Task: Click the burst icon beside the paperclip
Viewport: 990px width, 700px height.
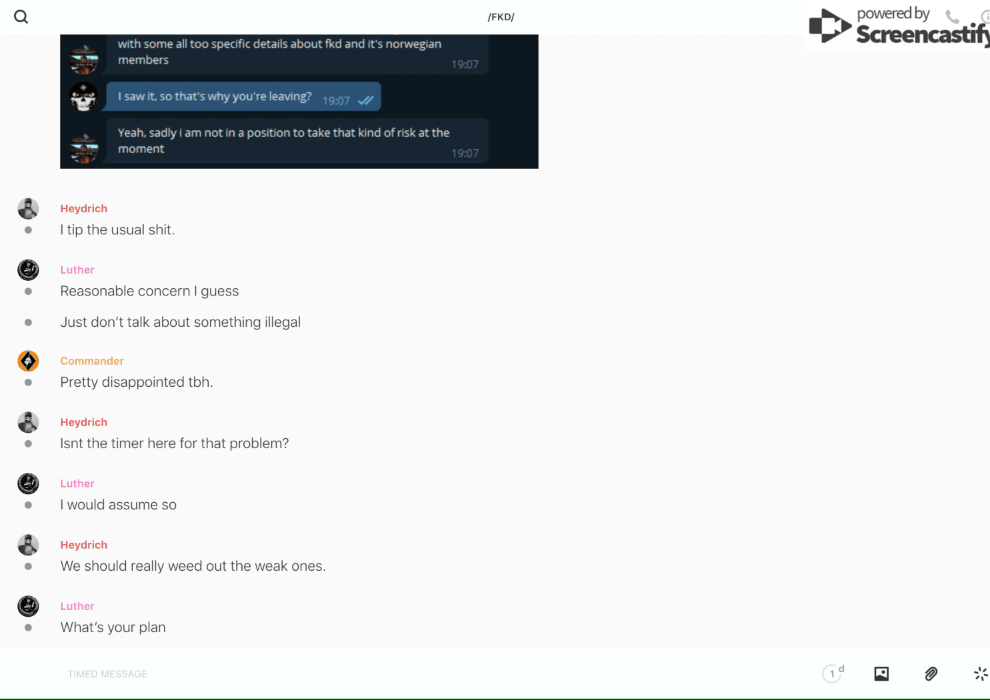Action: pyautogui.click(x=981, y=673)
